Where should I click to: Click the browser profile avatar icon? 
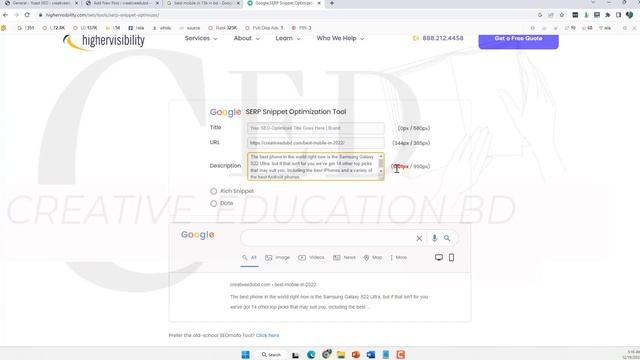[x=629, y=15]
